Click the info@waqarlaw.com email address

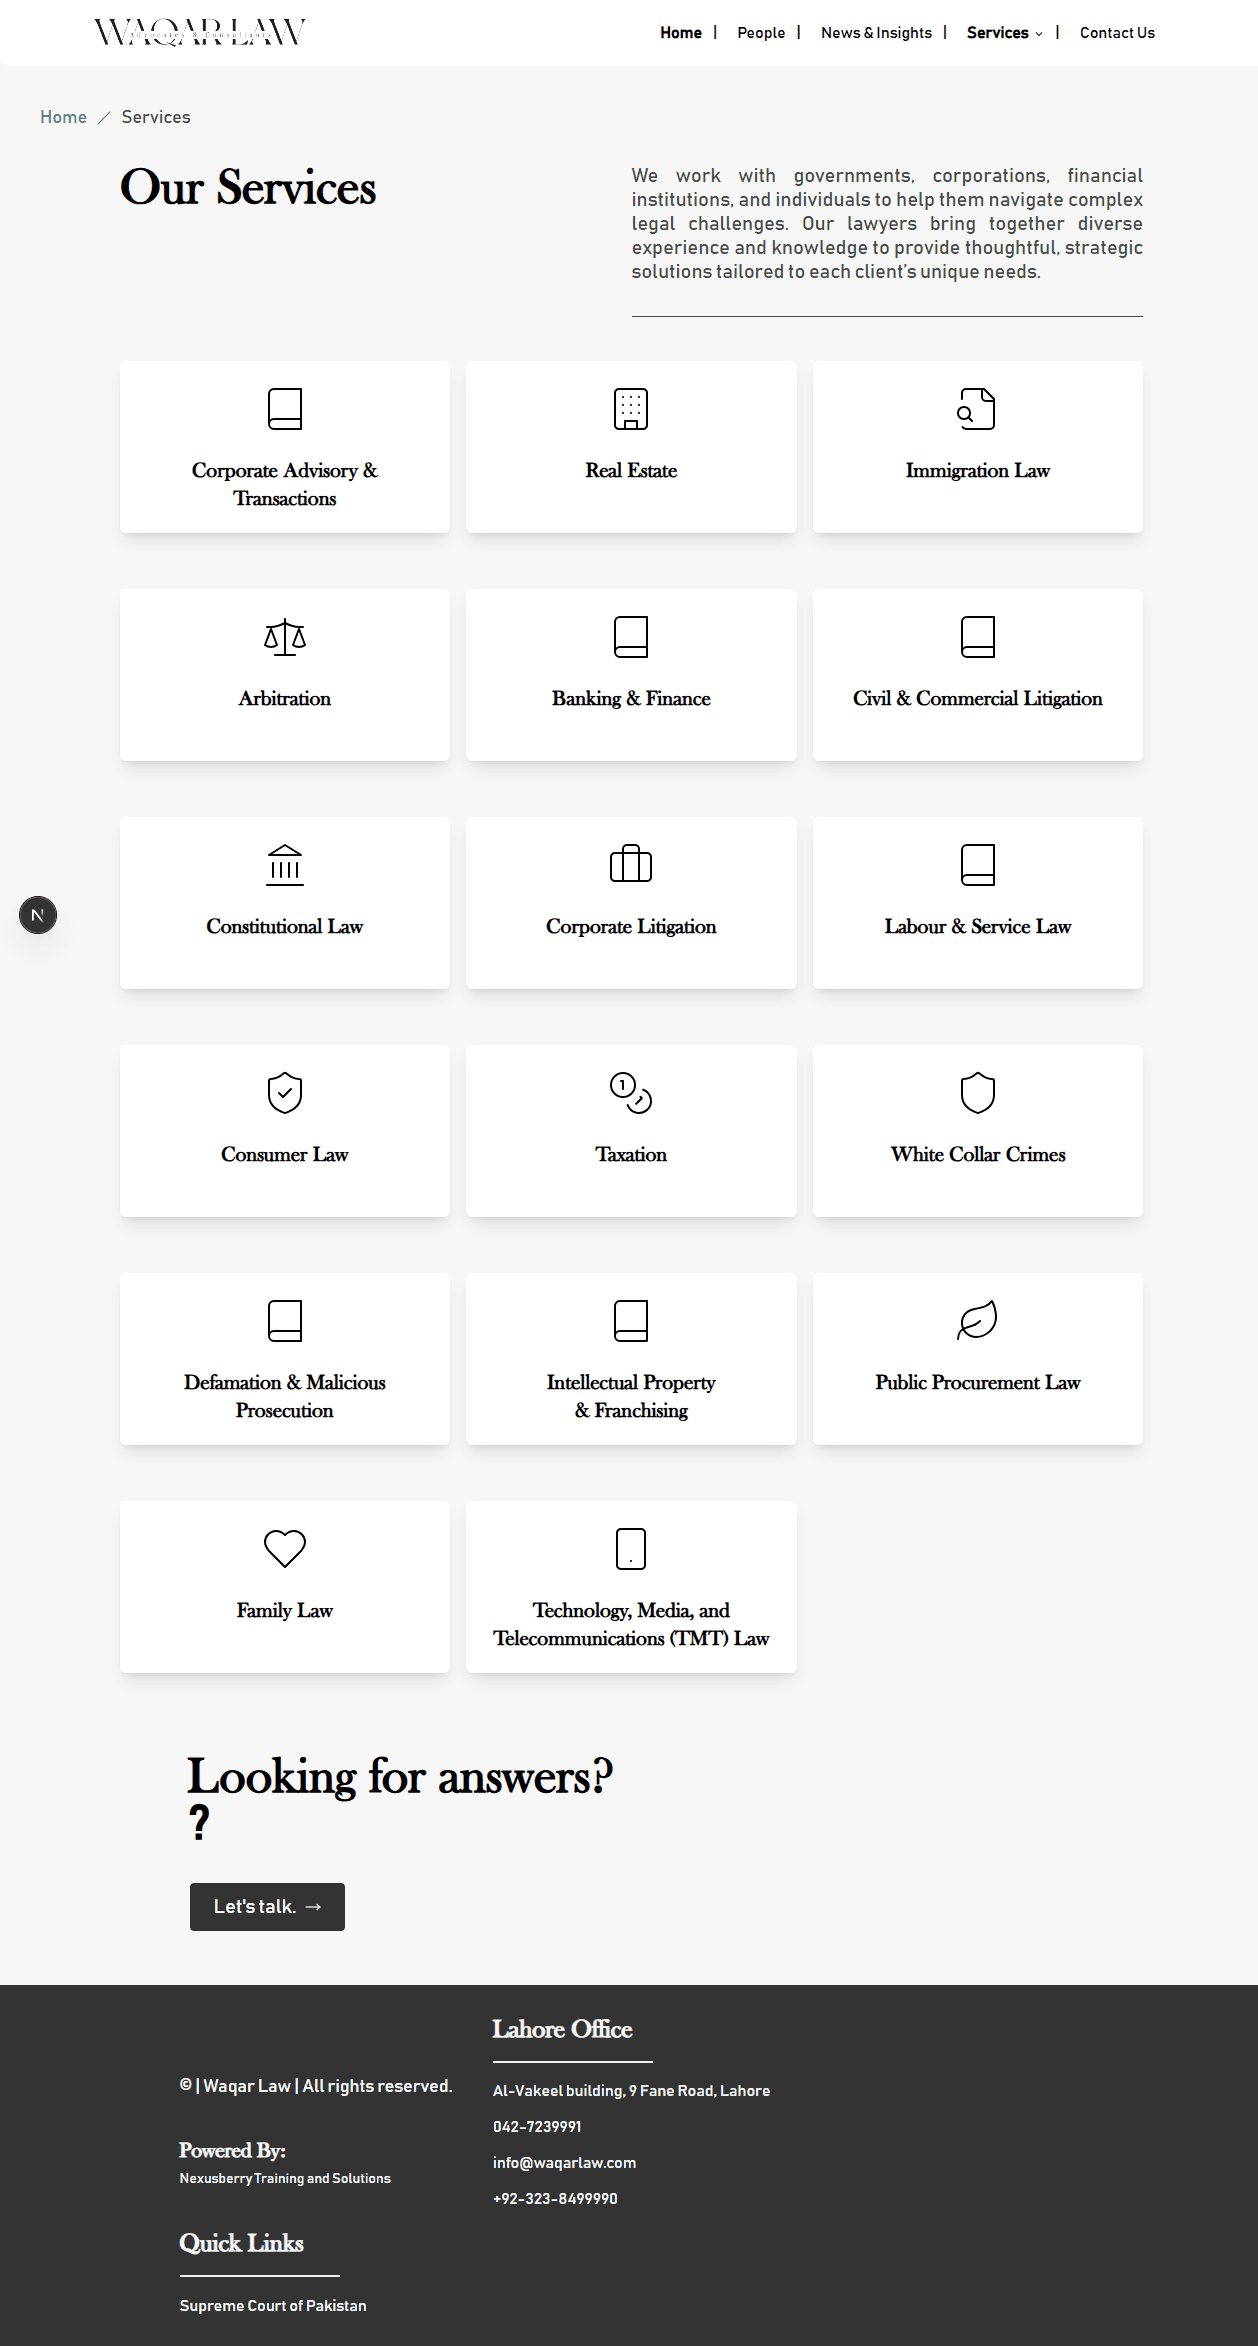click(564, 2163)
